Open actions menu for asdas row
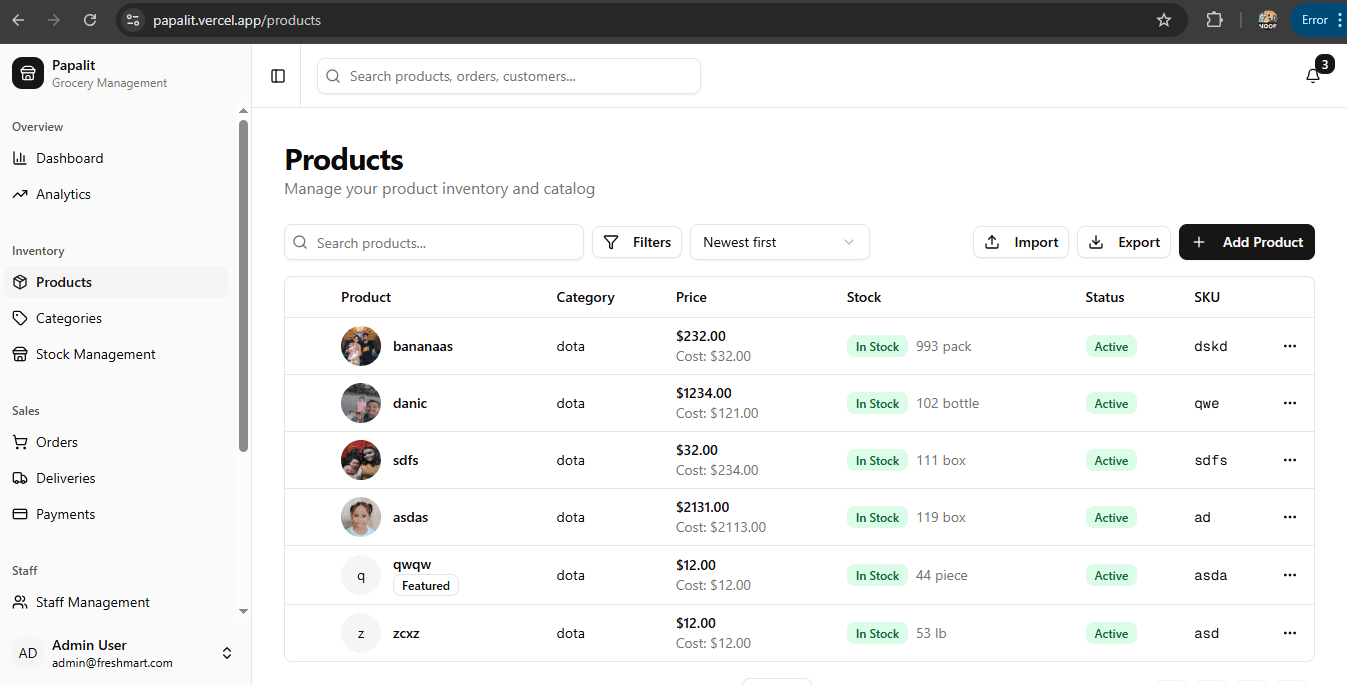Image resolution: width=1347 pixels, height=685 pixels. click(1290, 517)
